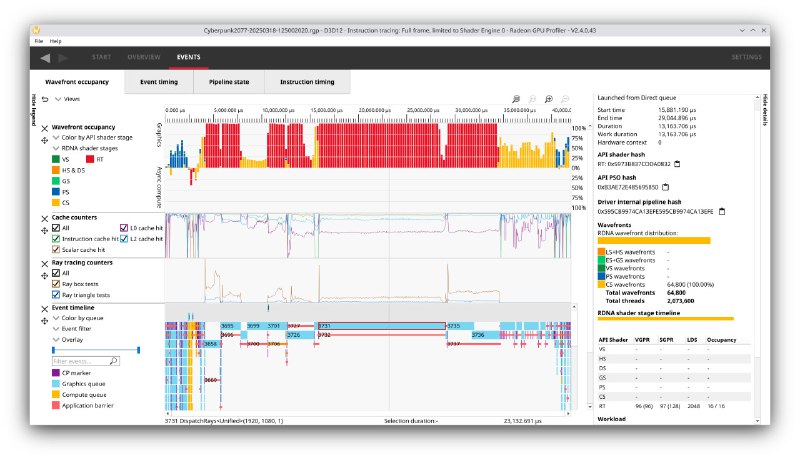Viewport: 800px width, 460px height.
Task: Click the forward navigation arrow
Action: [63, 58]
